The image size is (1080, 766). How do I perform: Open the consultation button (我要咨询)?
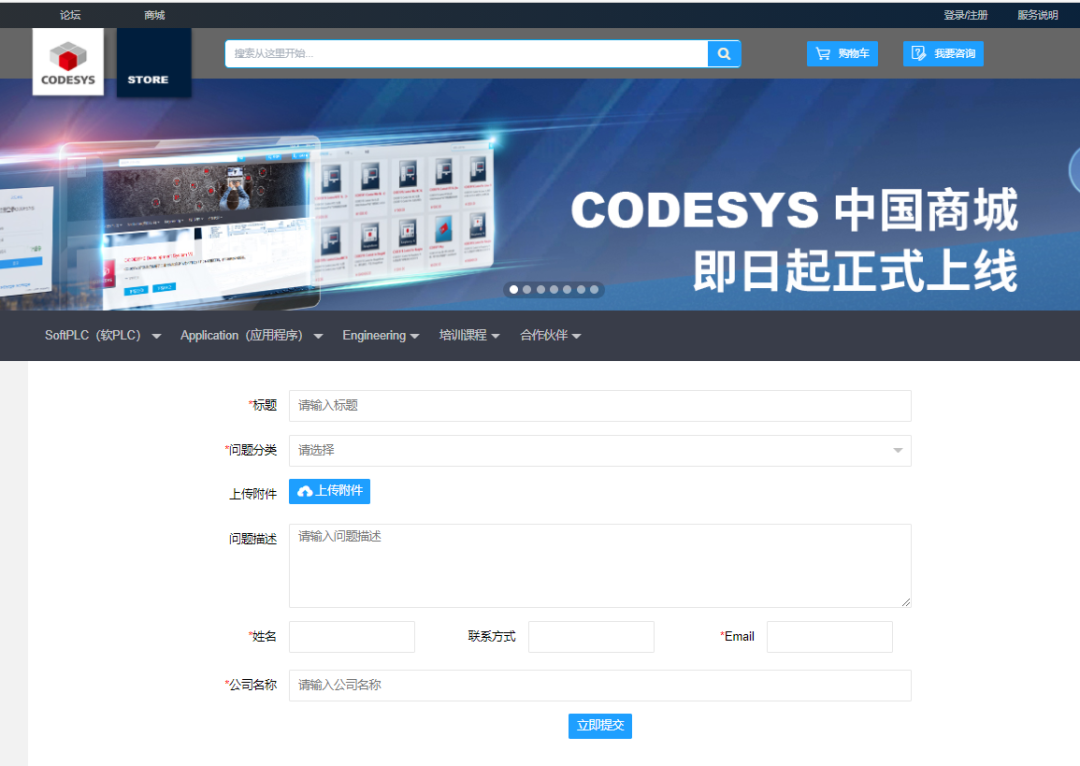pos(943,54)
